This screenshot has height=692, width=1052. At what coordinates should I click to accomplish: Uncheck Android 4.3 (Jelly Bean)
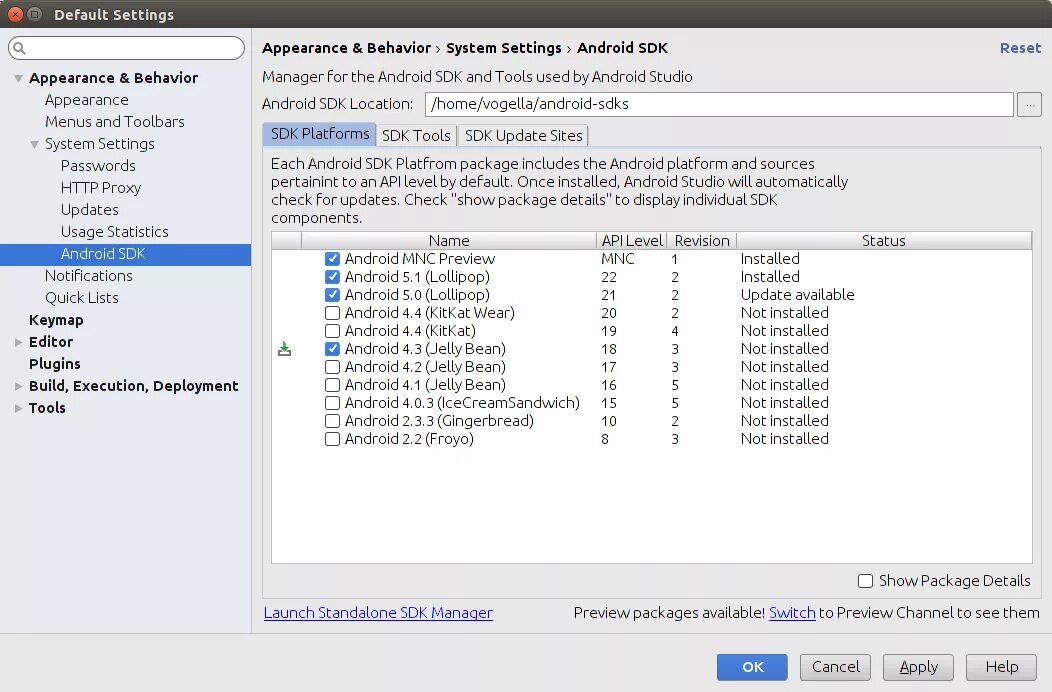coord(332,349)
